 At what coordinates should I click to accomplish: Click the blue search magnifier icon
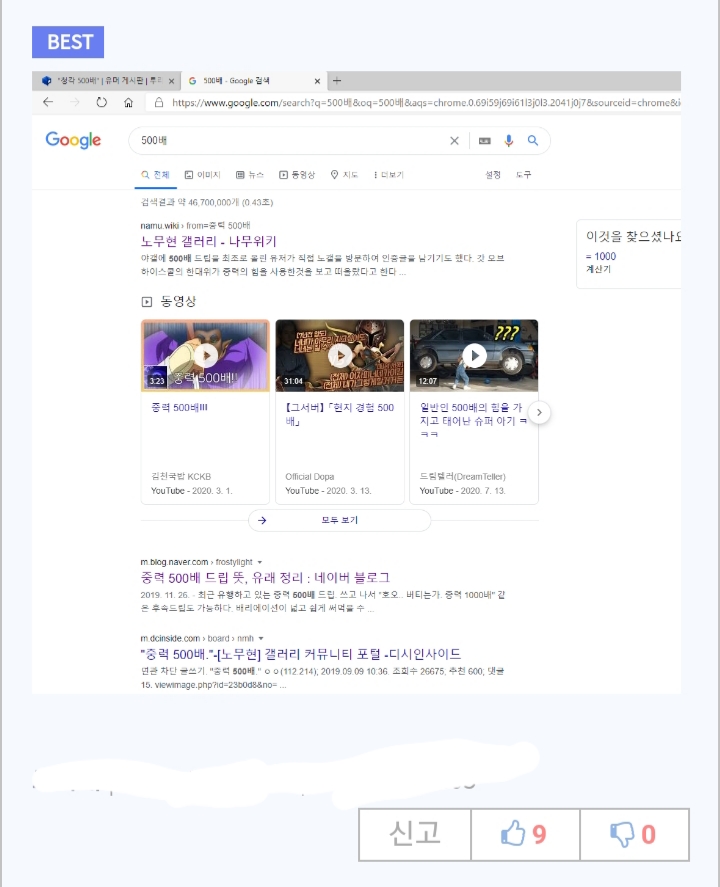[x=533, y=141]
